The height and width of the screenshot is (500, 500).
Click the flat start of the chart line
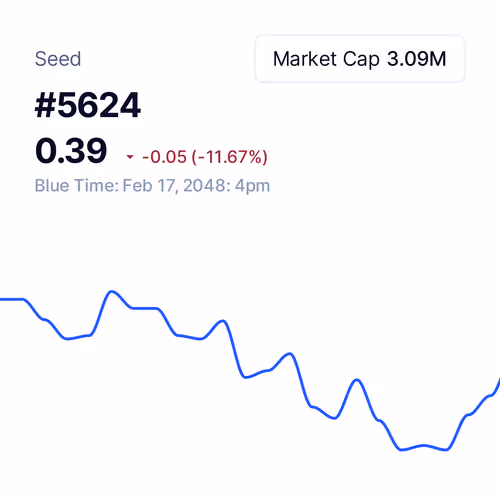[x=12, y=299]
